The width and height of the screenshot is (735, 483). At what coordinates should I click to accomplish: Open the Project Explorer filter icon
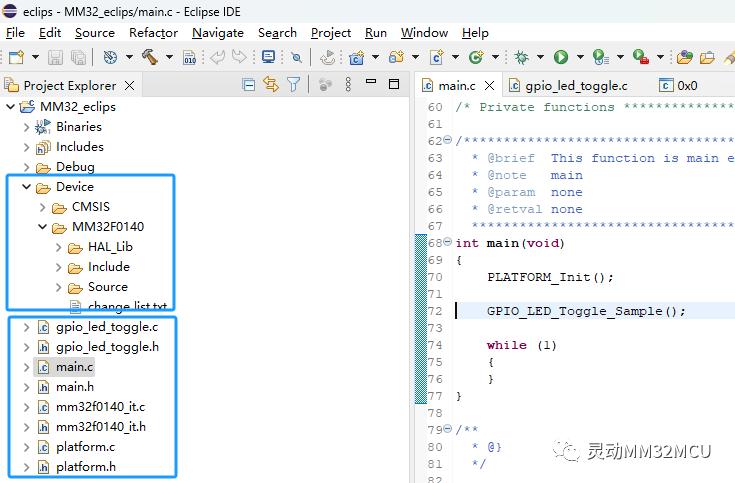pos(294,85)
